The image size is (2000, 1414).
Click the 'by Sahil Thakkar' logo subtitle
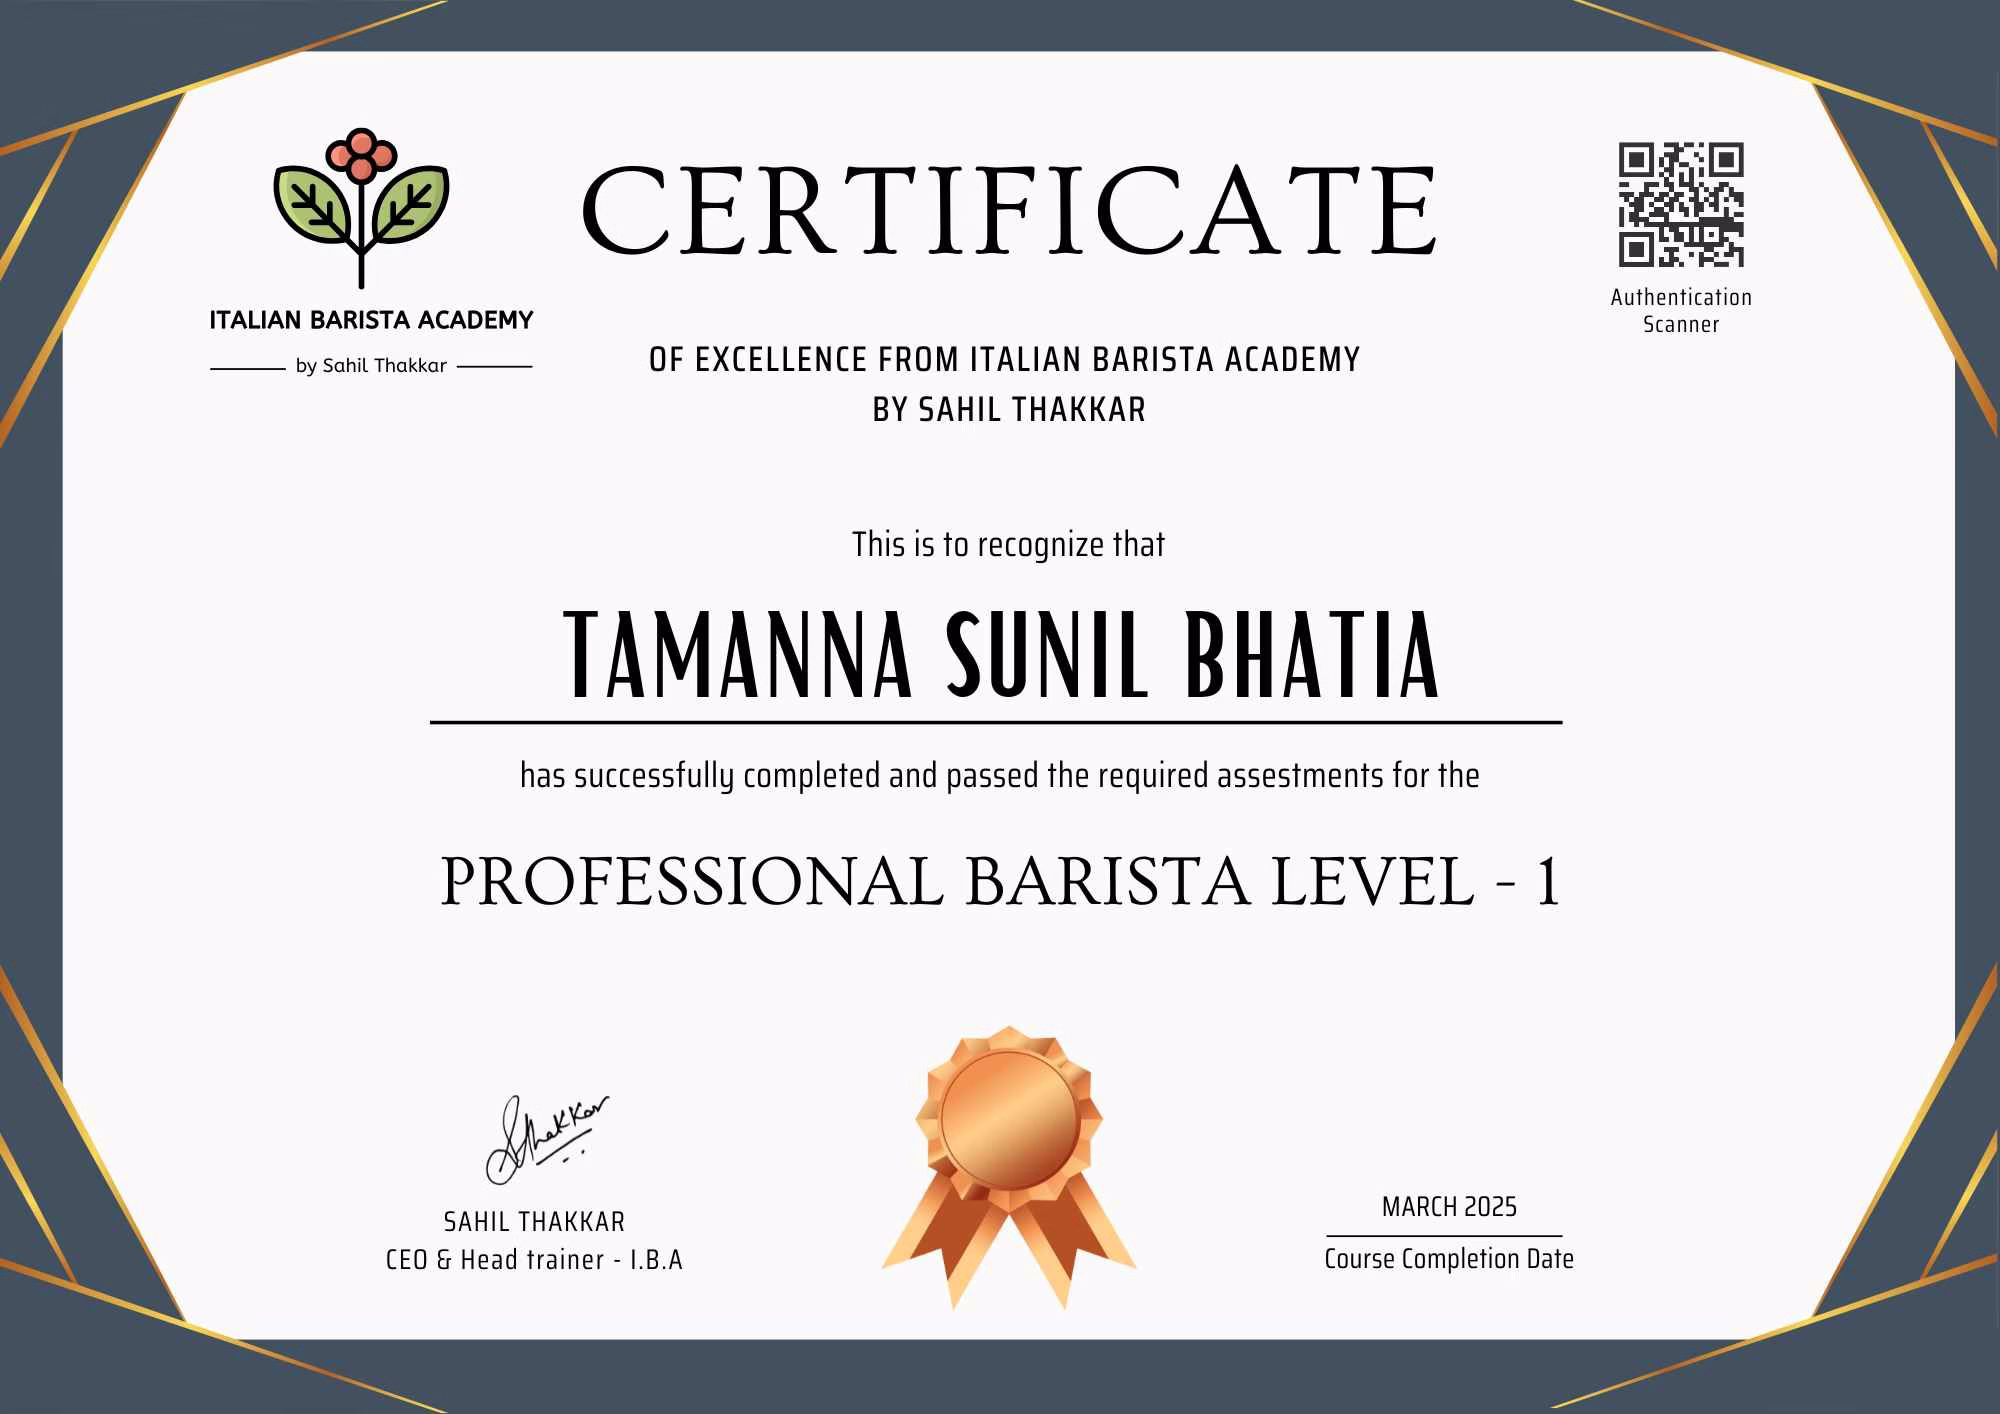point(371,366)
